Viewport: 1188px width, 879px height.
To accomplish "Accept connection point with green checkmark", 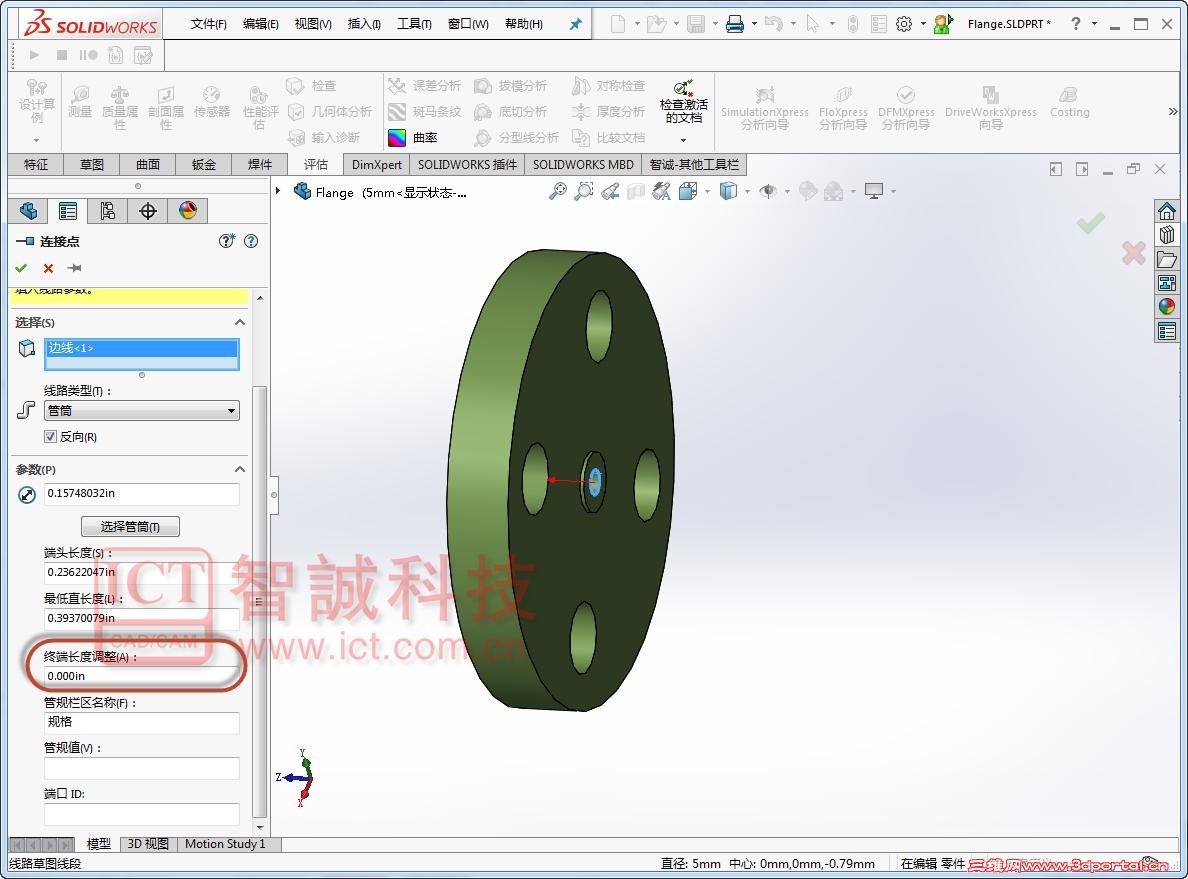I will pyautogui.click(x=21, y=268).
